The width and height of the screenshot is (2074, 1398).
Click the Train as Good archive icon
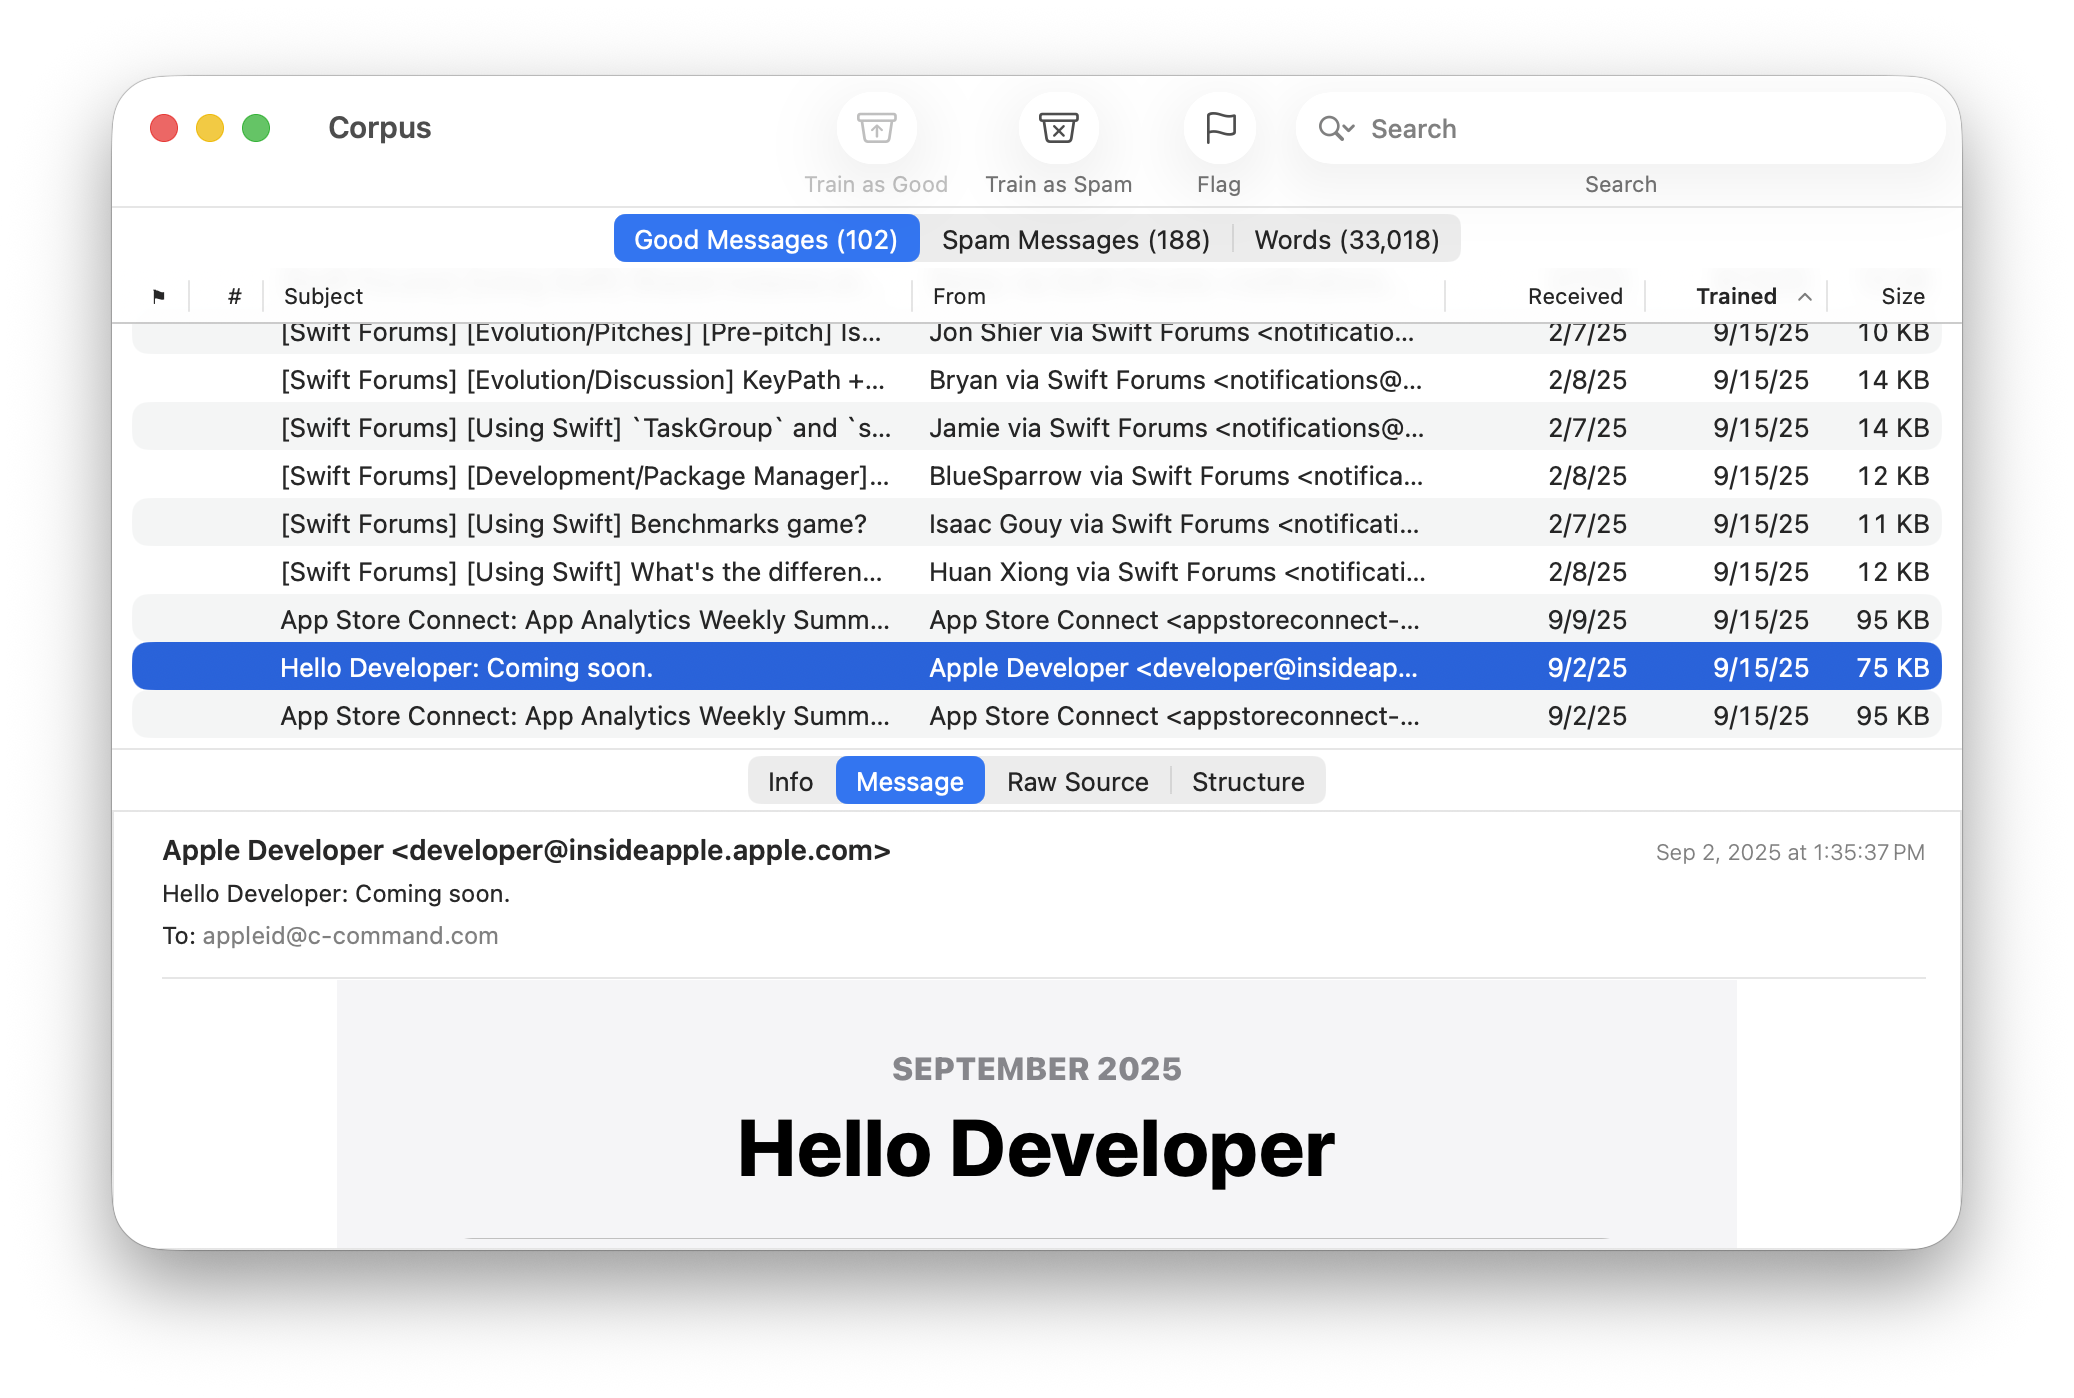coord(876,129)
